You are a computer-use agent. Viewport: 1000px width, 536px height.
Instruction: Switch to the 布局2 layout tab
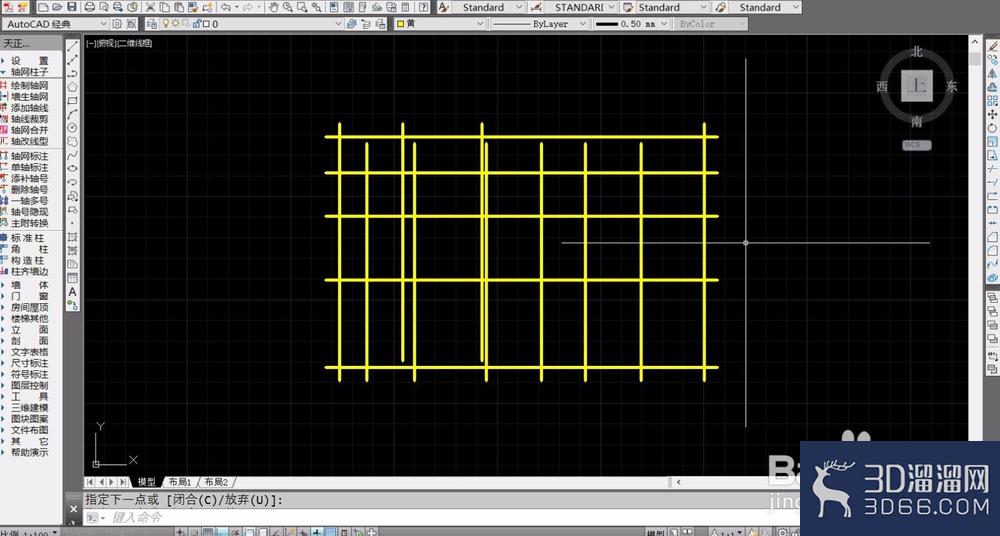(216, 482)
